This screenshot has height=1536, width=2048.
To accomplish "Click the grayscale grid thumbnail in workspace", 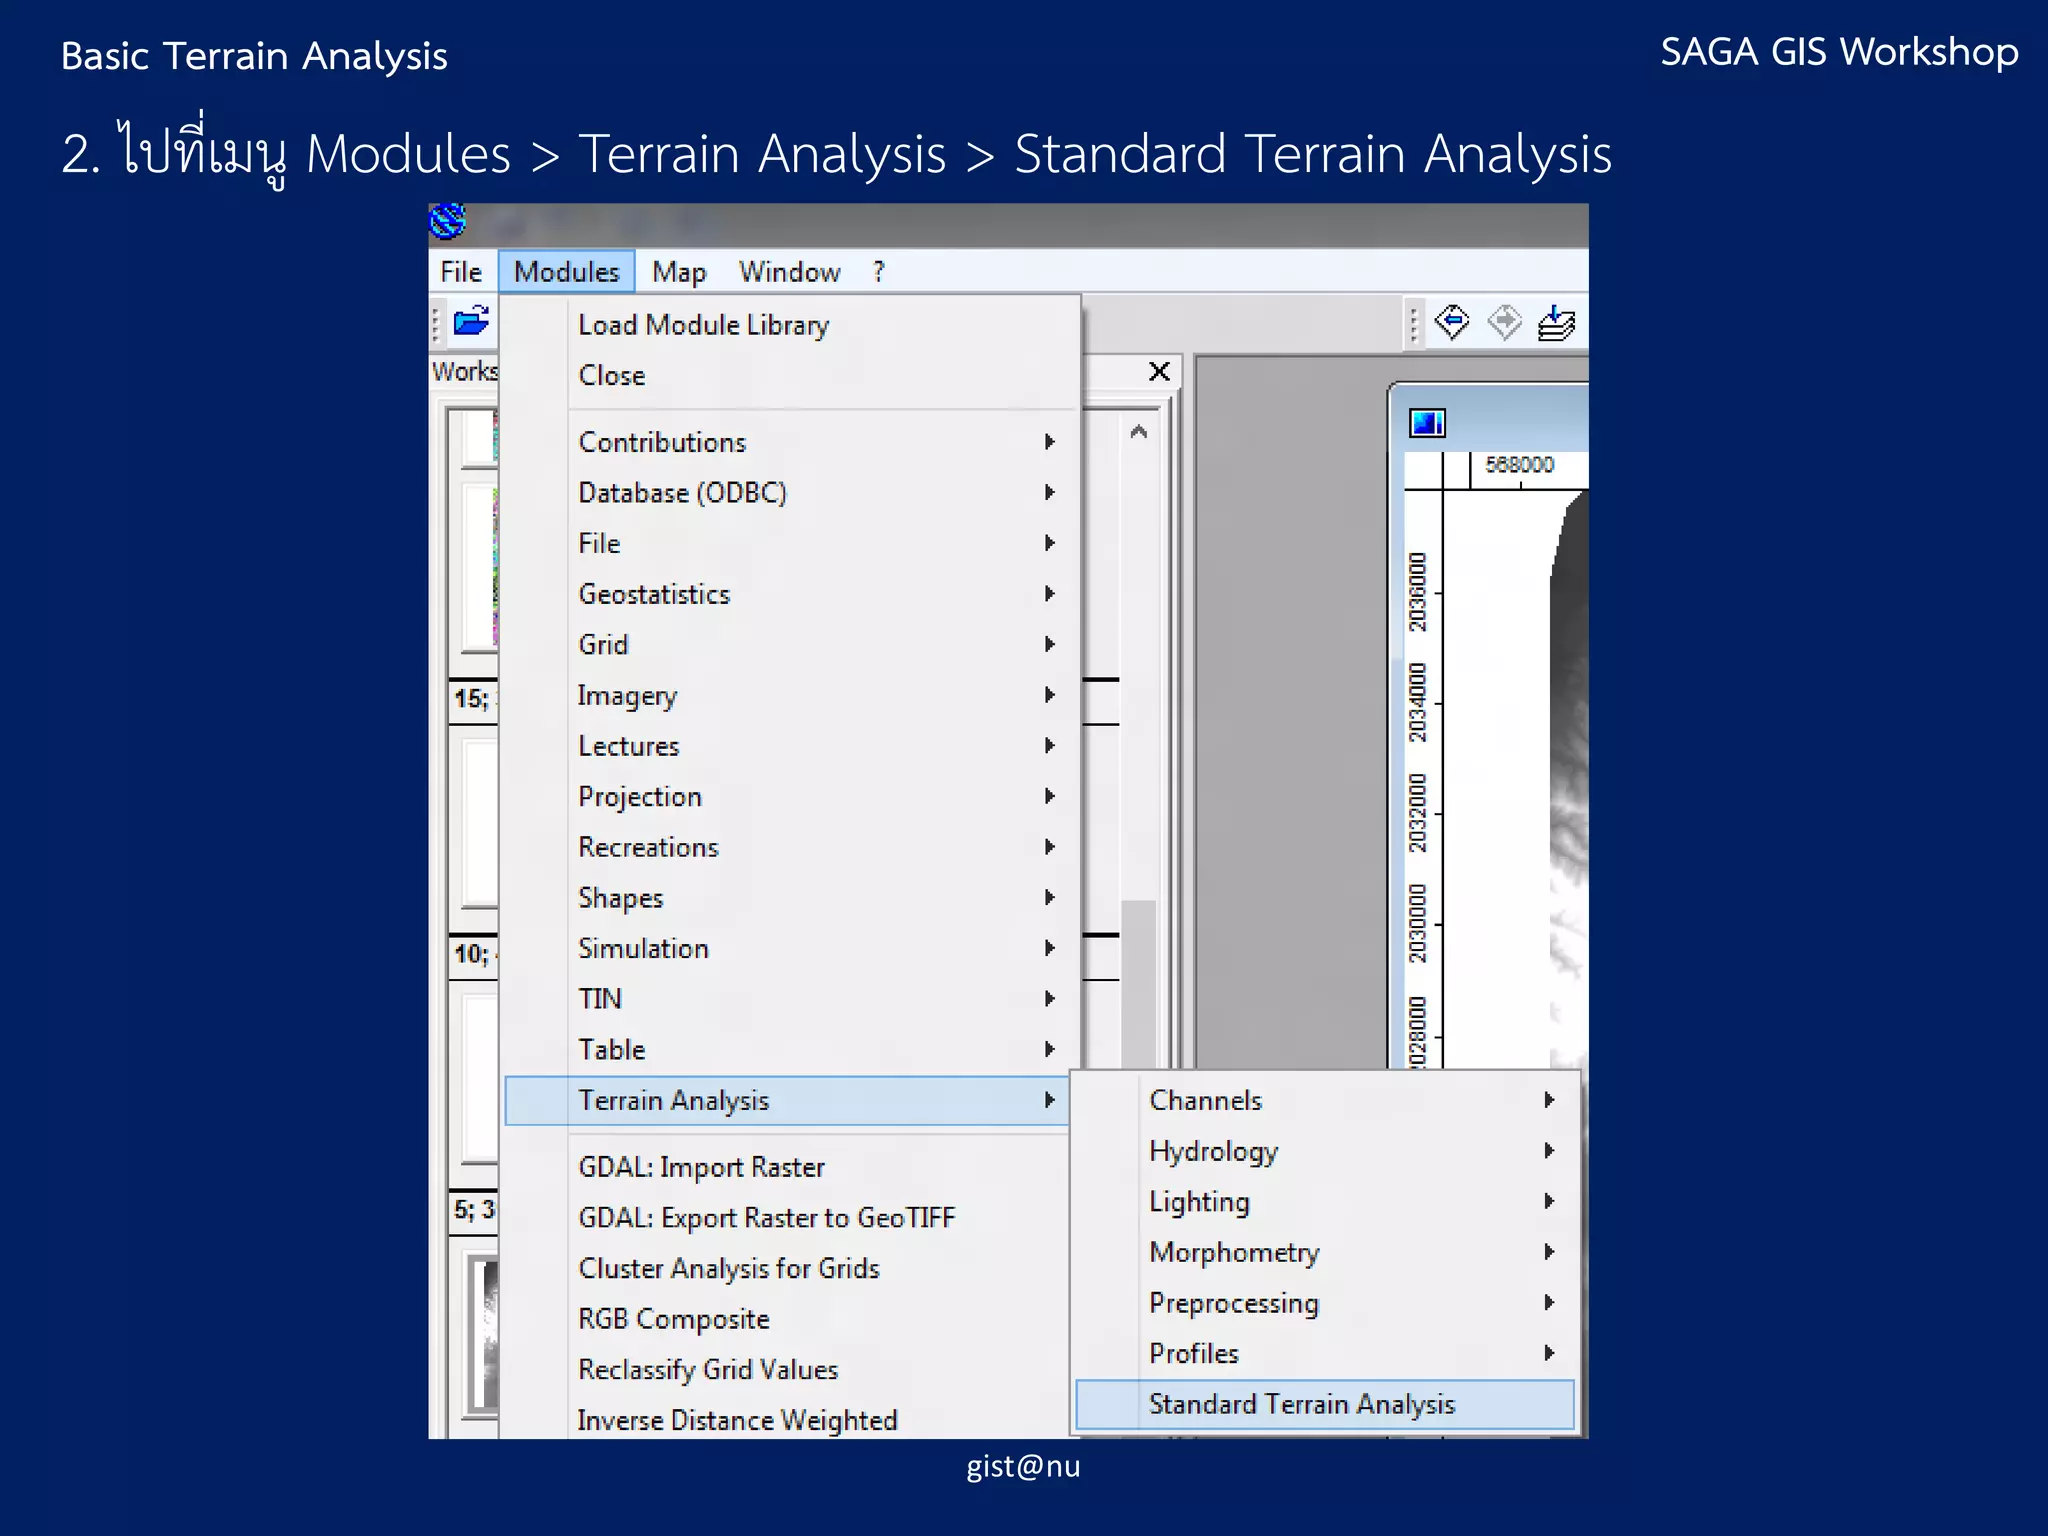I will (x=484, y=1335).
